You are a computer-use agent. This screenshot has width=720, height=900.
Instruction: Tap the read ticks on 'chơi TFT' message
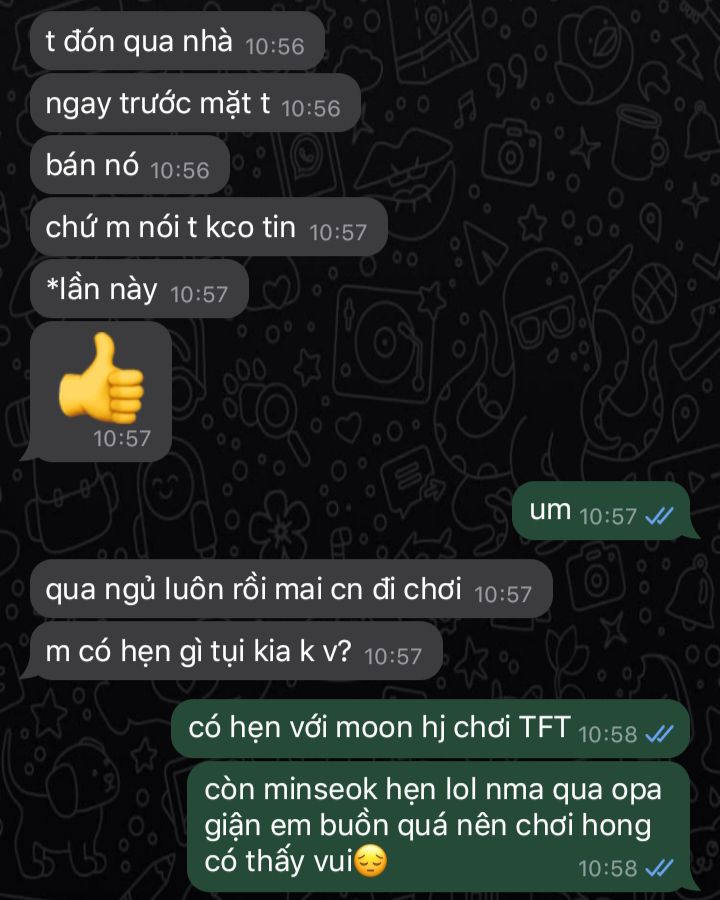659,734
